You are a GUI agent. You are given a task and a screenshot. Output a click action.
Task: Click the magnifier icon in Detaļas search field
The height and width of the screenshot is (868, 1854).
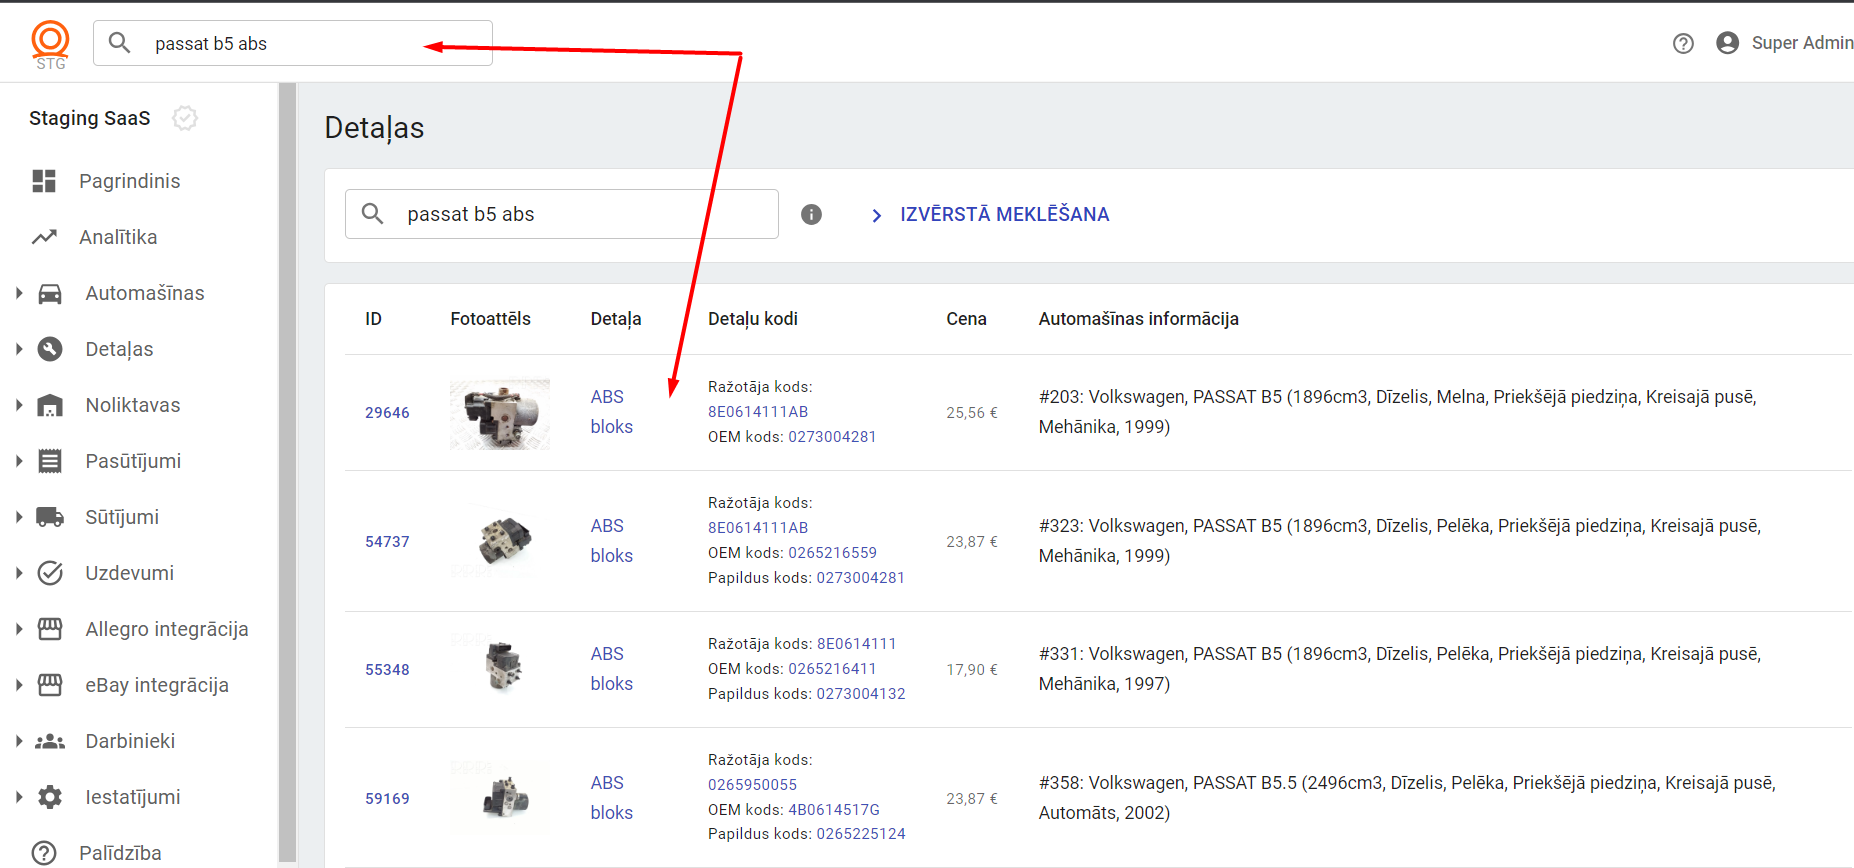pos(372,214)
